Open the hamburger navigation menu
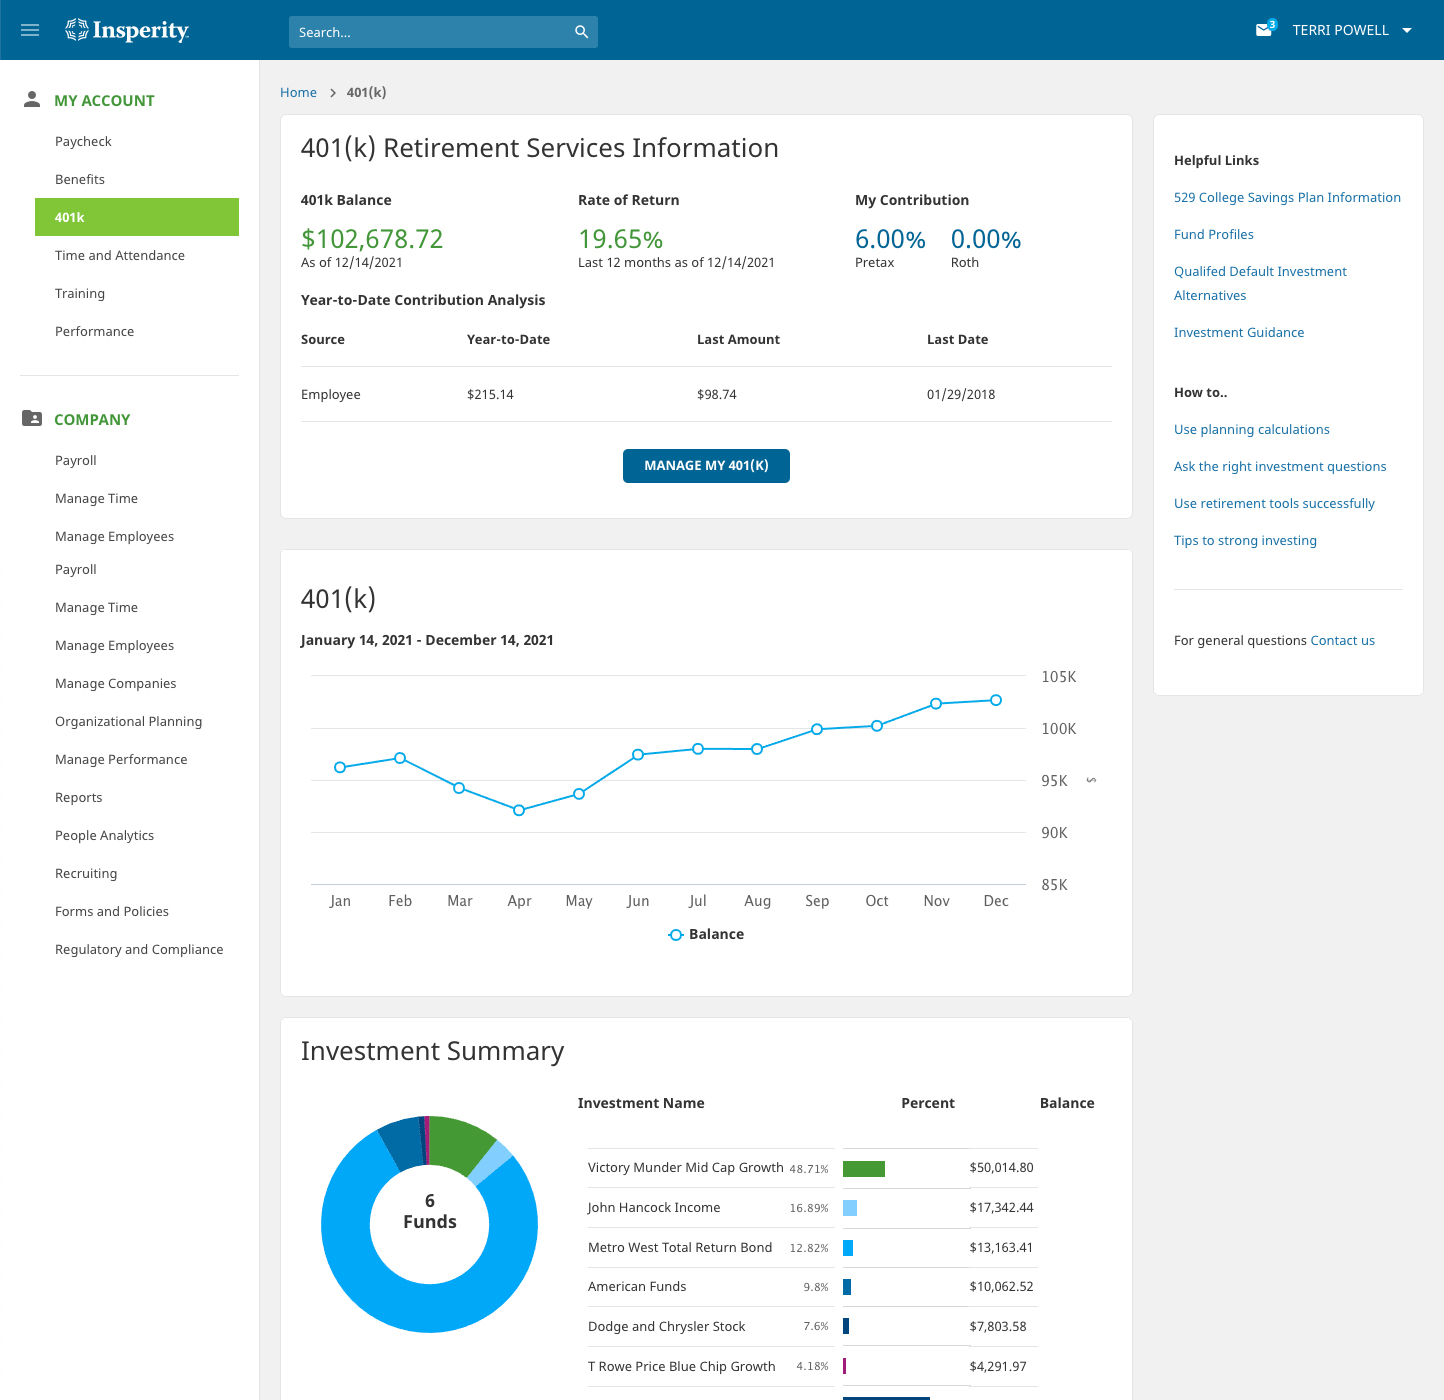The height and width of the screenshot is (1400, 1444). 30,30
